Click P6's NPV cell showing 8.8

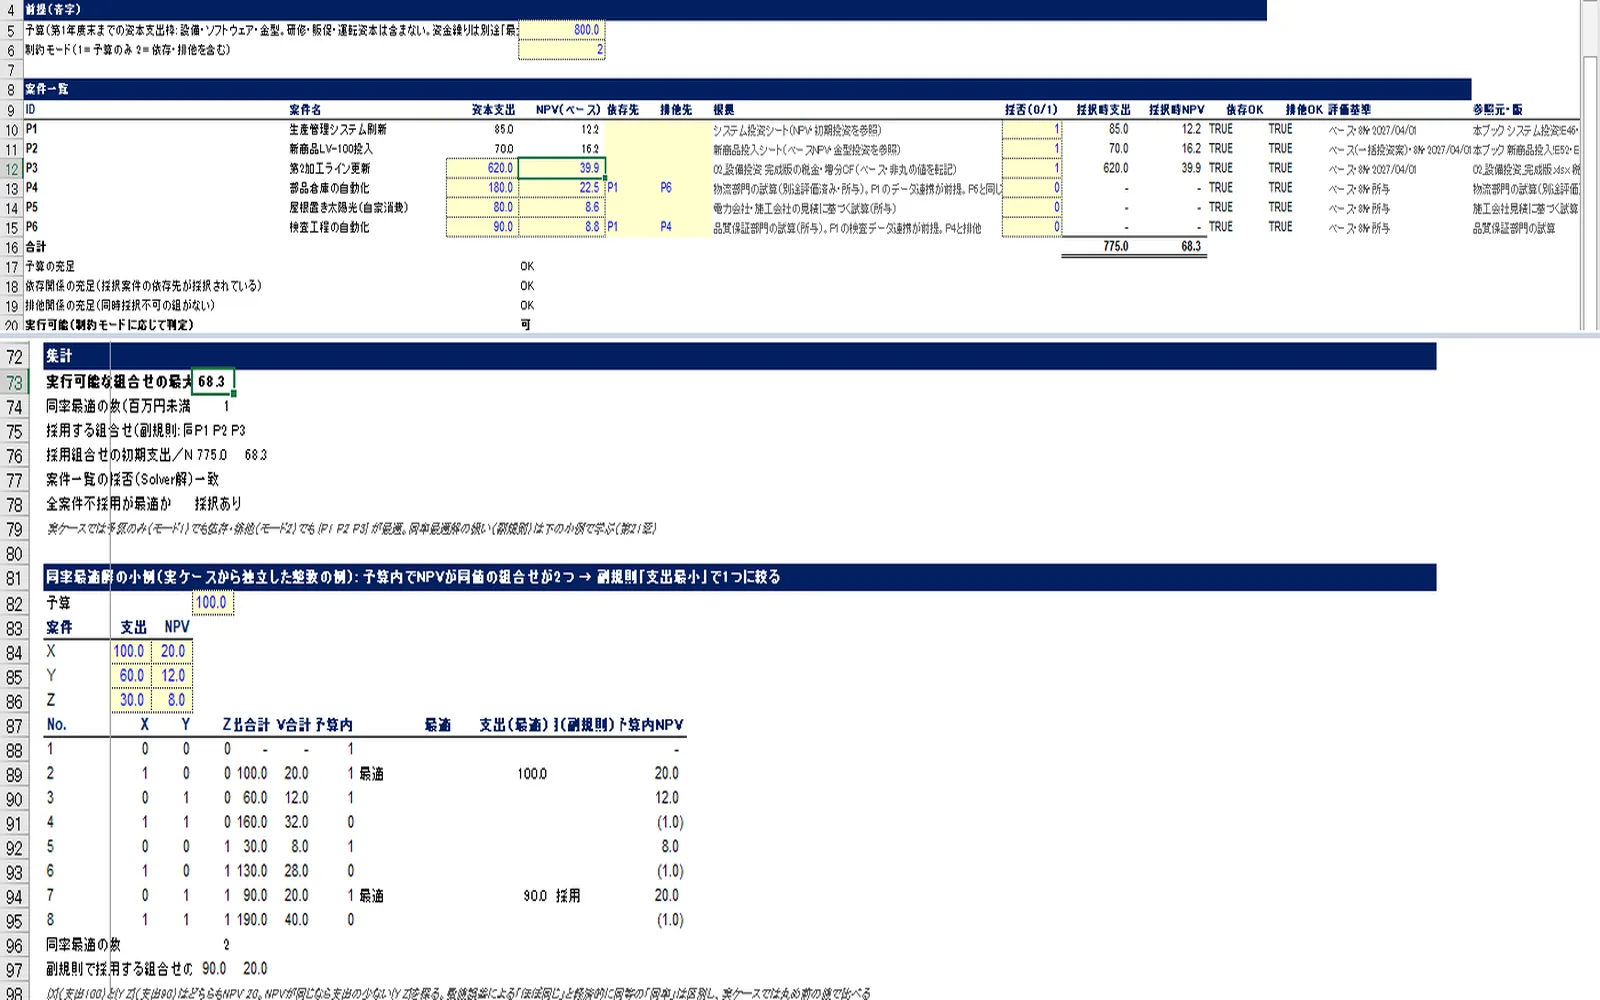coord(561,227)
